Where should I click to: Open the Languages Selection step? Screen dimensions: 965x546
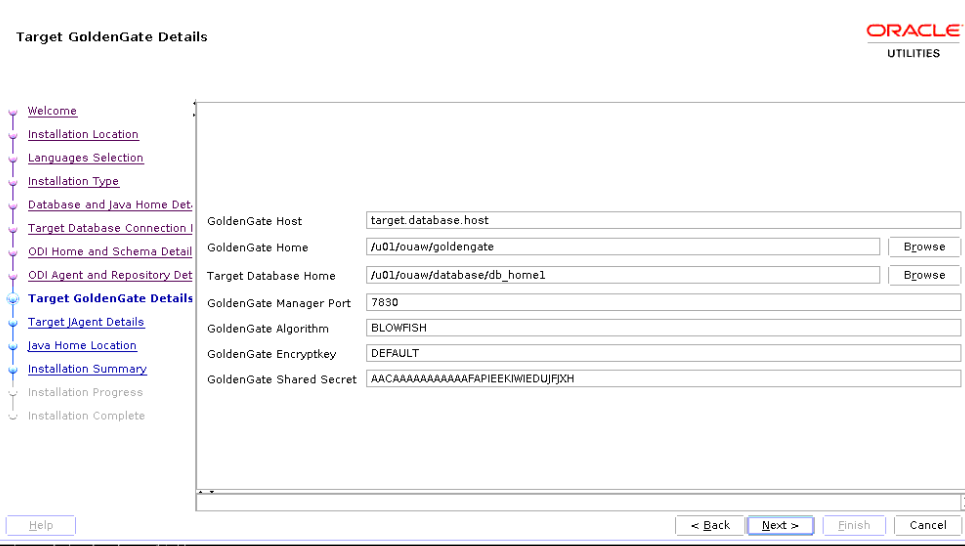(x=86, y=158)
